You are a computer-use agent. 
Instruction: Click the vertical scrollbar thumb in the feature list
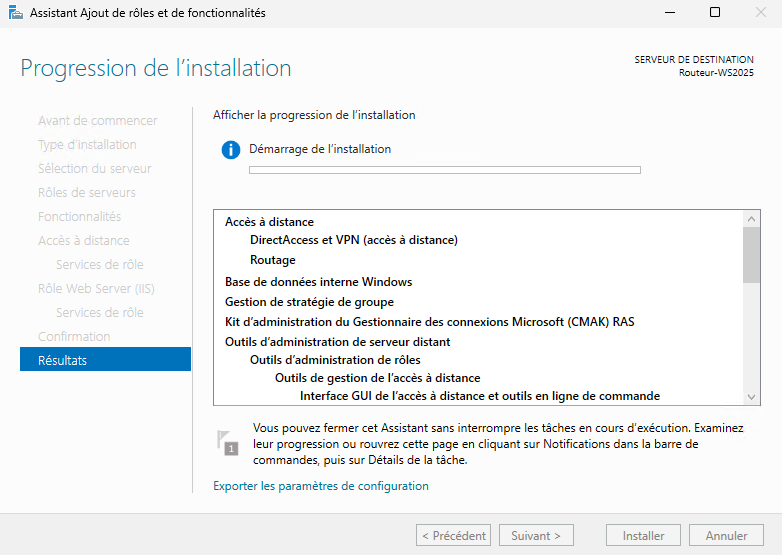(752, 255)
